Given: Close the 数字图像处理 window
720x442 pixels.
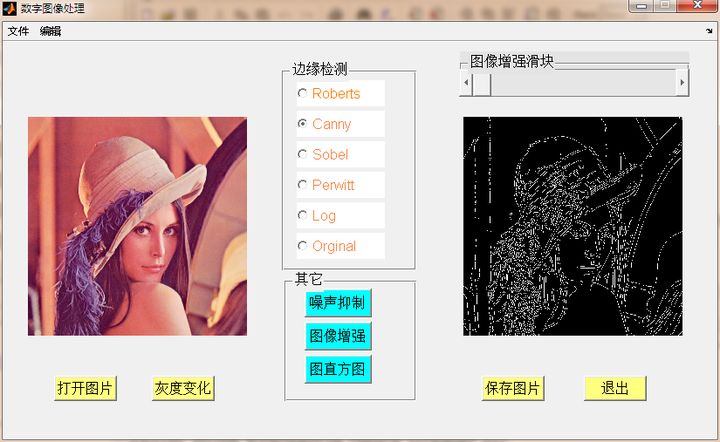Looking at the screenshot, I should click(697, 6).
